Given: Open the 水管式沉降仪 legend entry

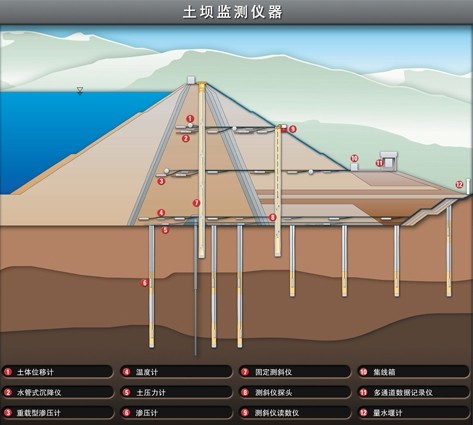Looking at the screenshot, I should coord(57,392).
